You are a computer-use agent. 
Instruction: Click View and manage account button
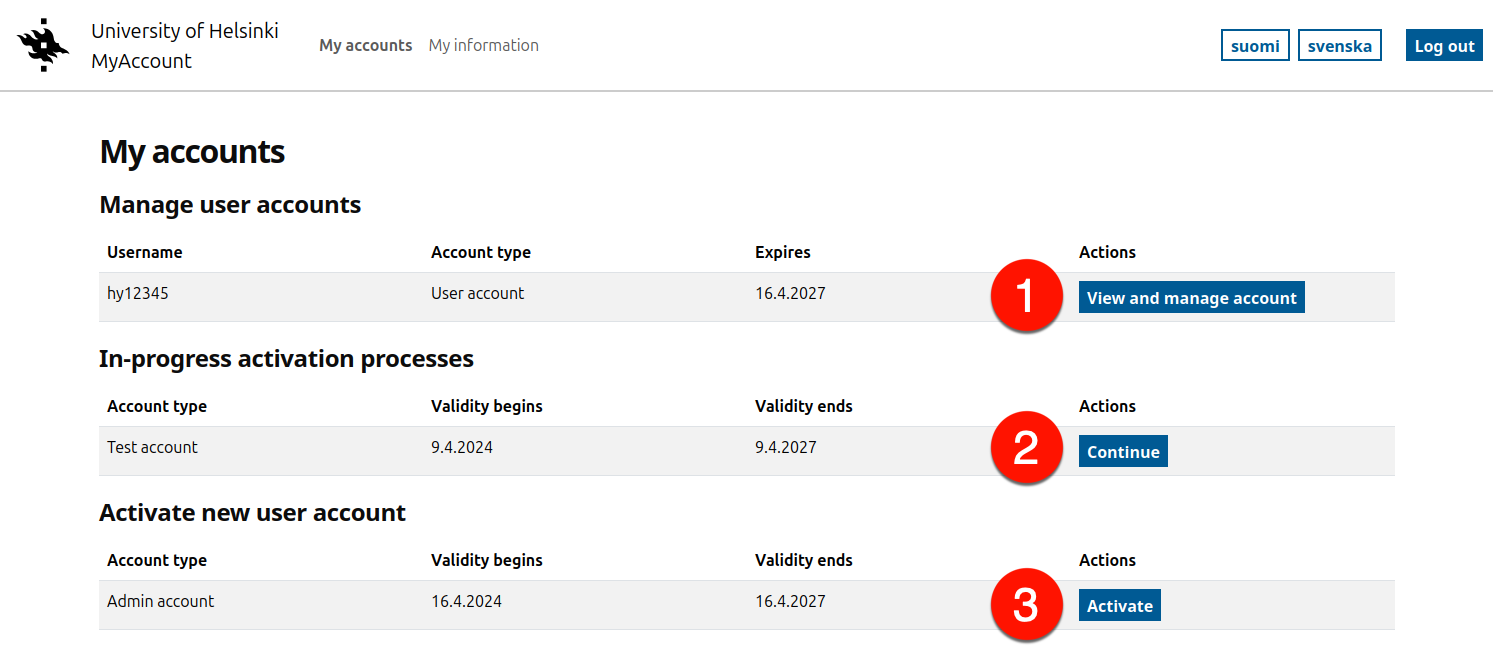pos(1191,298)
